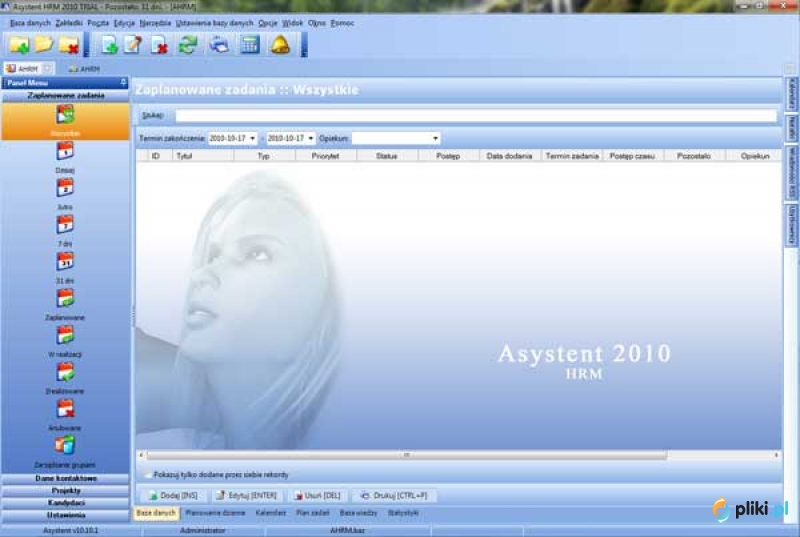Expand the Kandydaci panel section
The height and width of the screenshot is (537, 800).
65,503
